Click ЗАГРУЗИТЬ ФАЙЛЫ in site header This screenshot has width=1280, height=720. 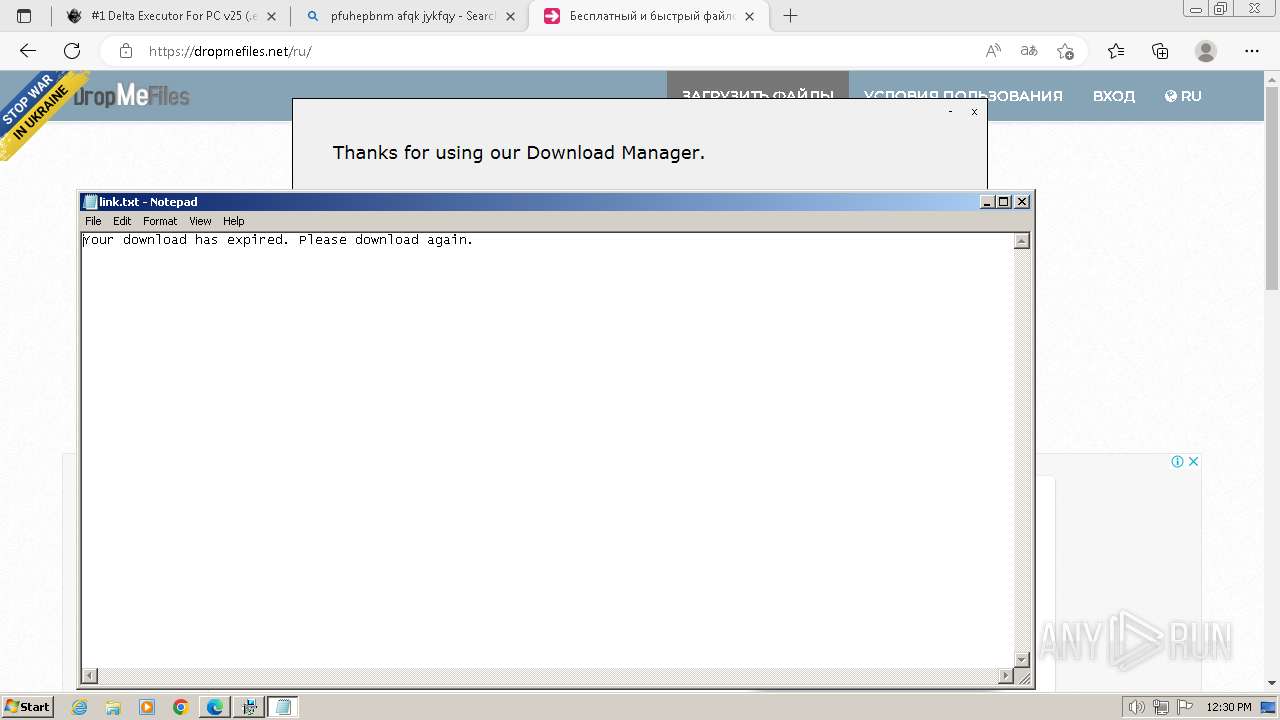point(757,96)
